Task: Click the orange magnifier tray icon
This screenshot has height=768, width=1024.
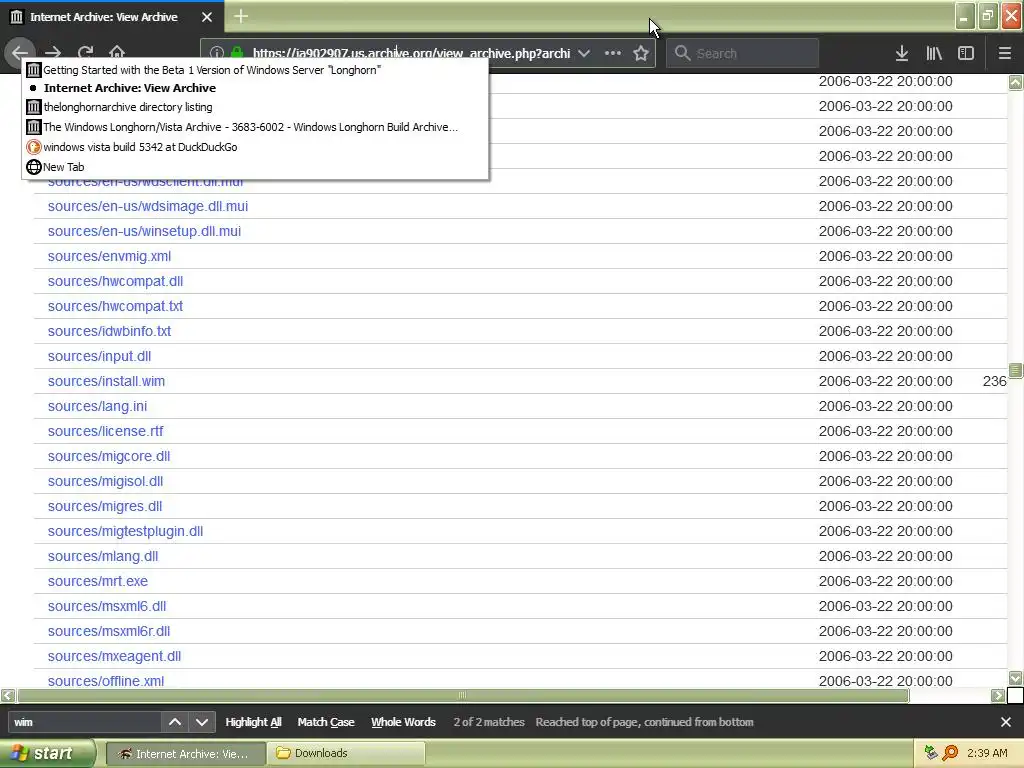Action: pyautogui.click(x=950, y=753)
